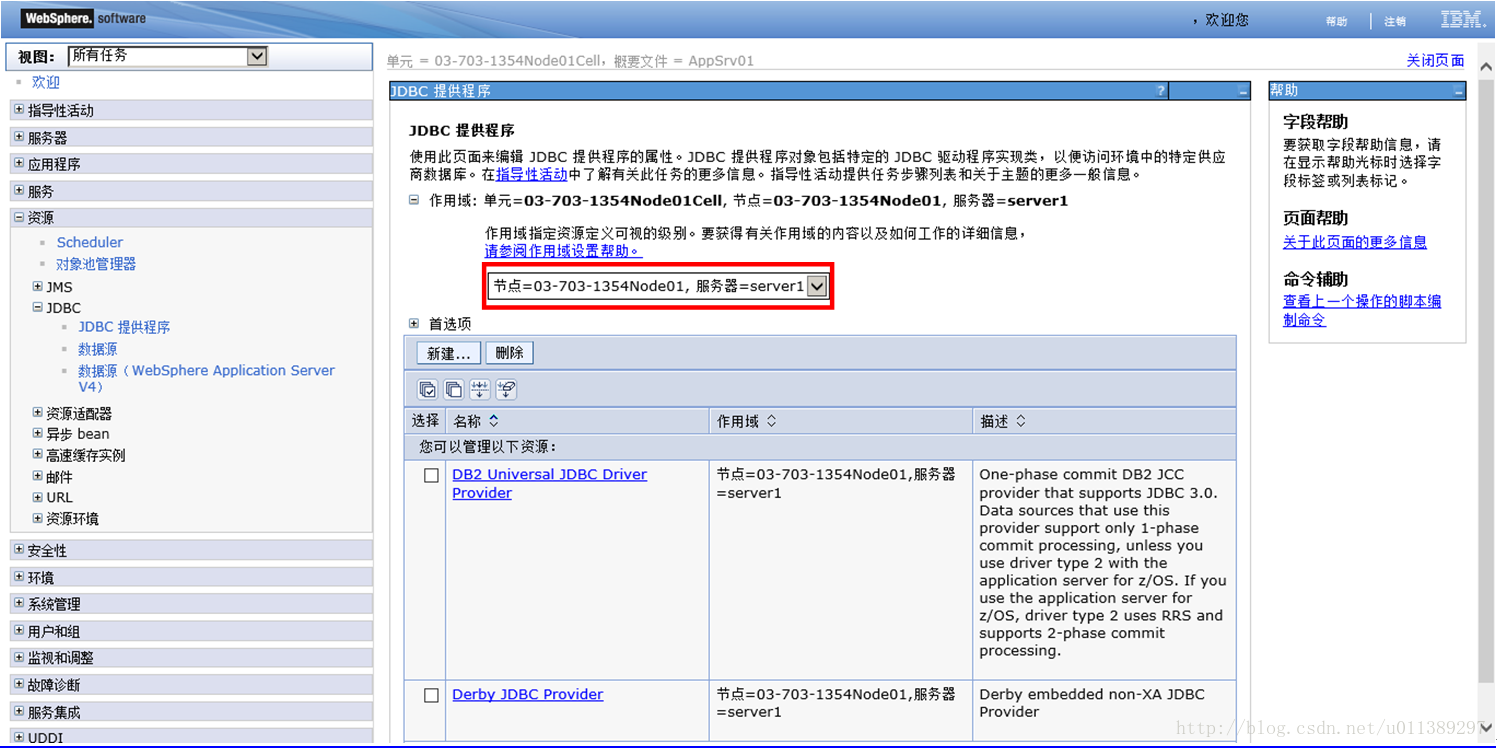Viewport: 1497px width, 748px height.
Task: Show the filter view icon
Action: 480,389
